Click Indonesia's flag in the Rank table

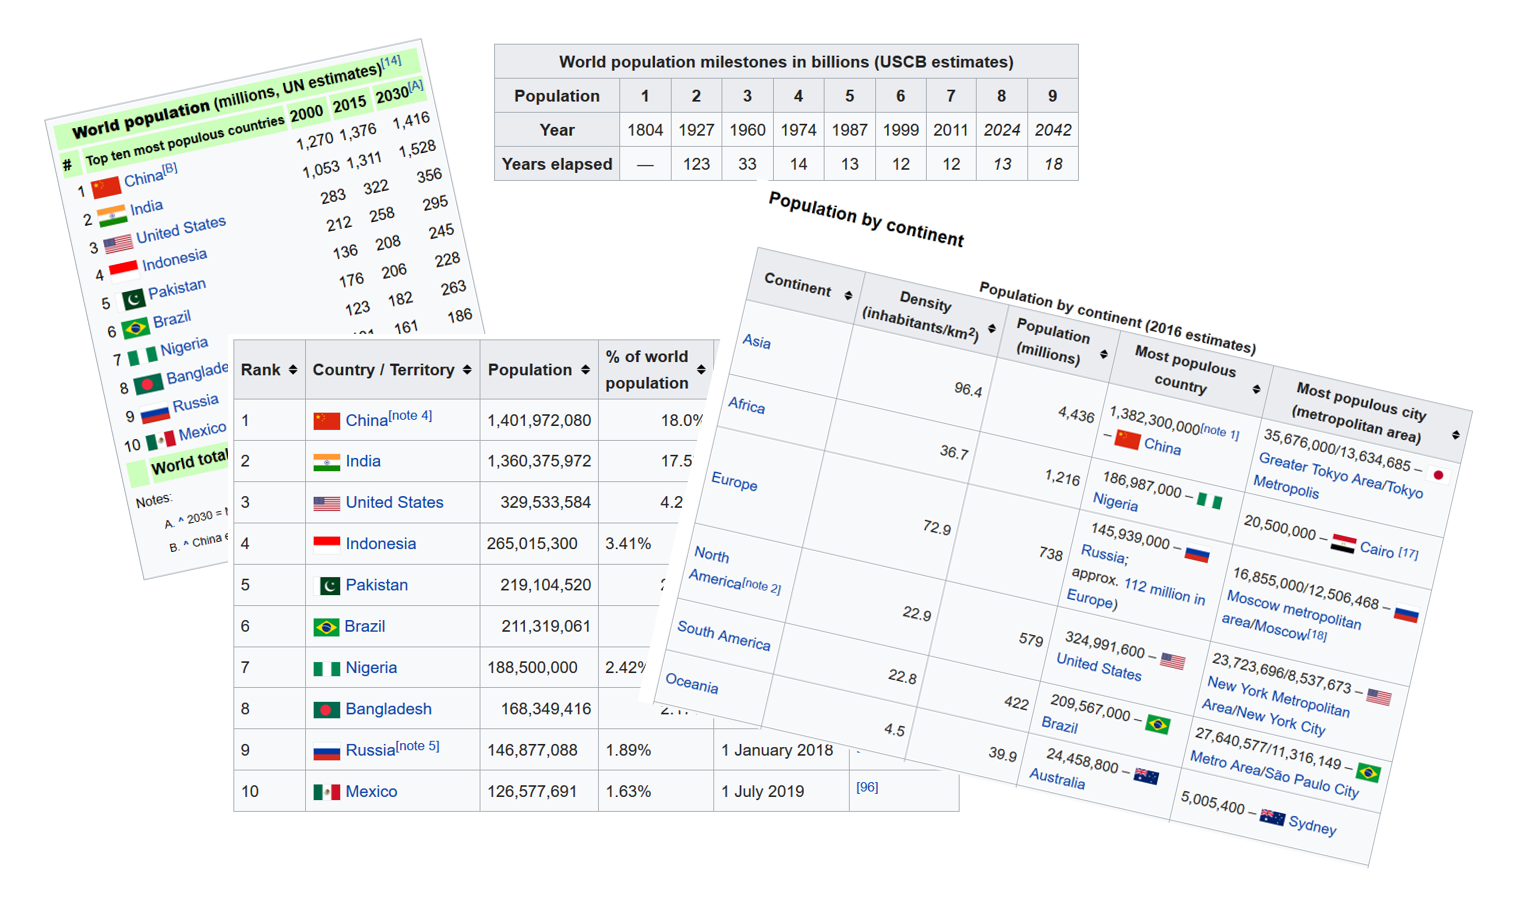coord(326,544)
